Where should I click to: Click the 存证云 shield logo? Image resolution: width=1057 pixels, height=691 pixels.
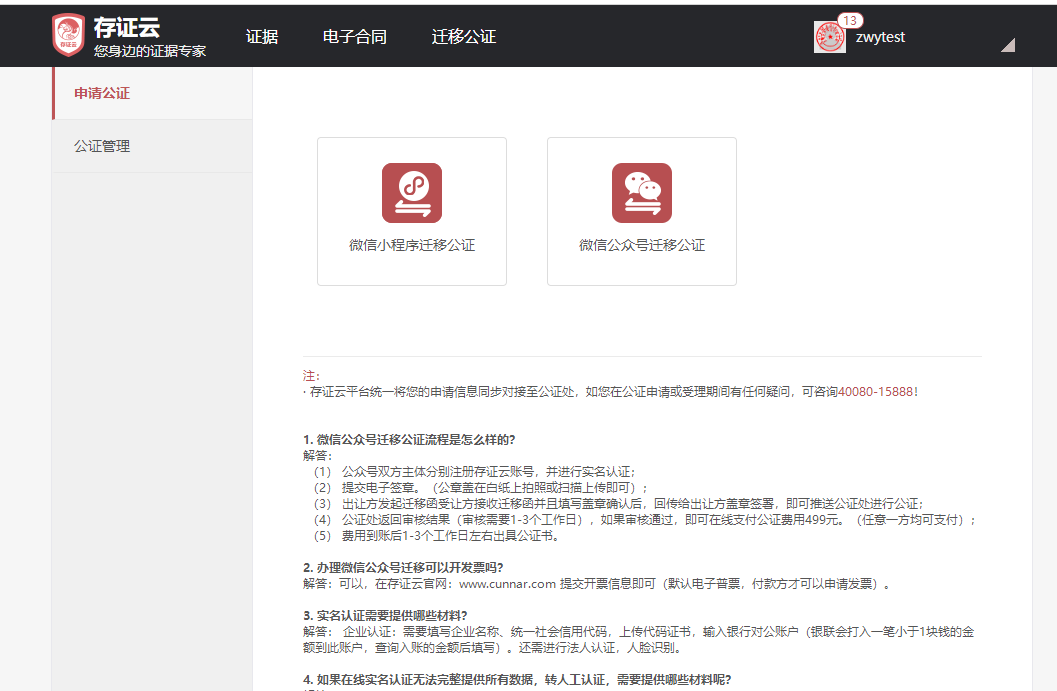[68, 35]
